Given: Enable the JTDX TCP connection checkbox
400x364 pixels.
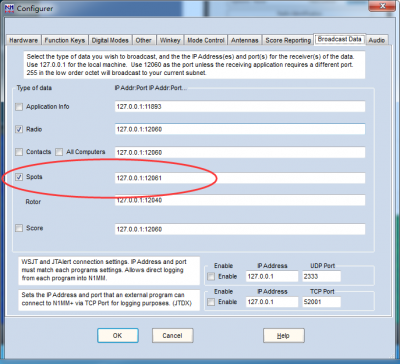Looking at the screenshot, I should pyautogui.click(x=211, y=302).
